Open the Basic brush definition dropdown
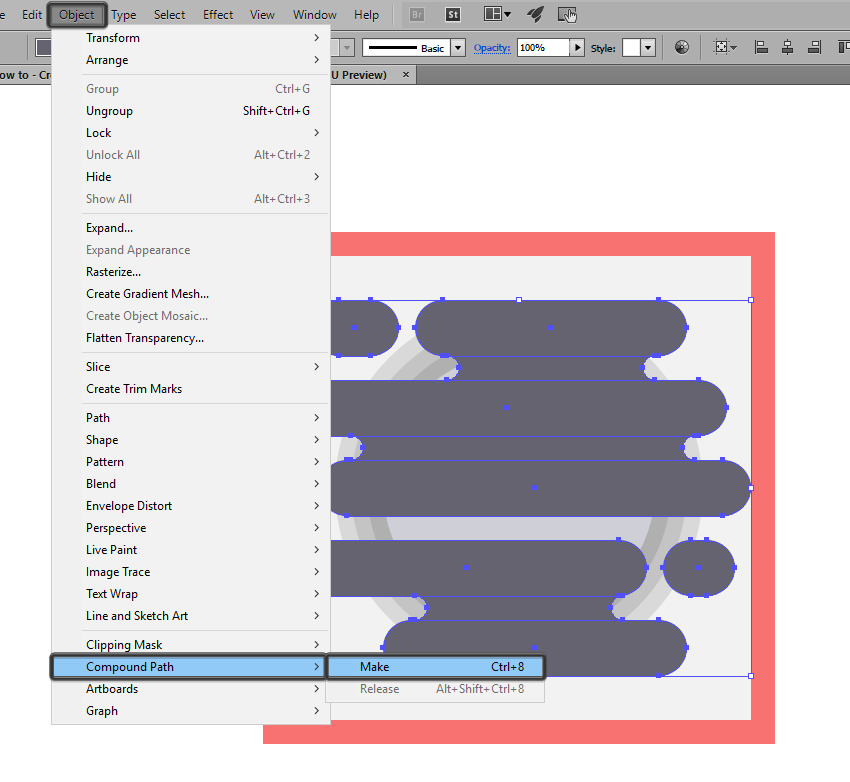The height and width of the screenshot is (782, 850). (458, 48)
